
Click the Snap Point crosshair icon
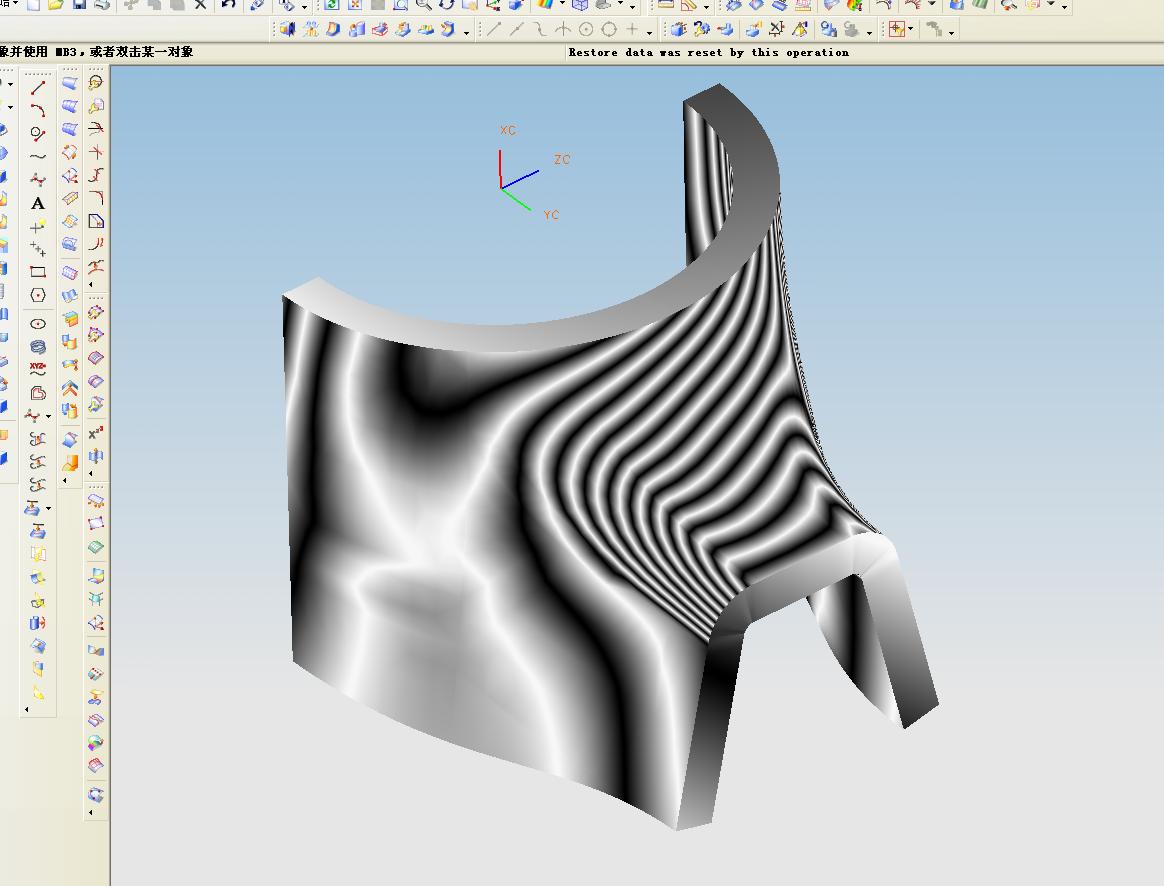tap(897, 30)
